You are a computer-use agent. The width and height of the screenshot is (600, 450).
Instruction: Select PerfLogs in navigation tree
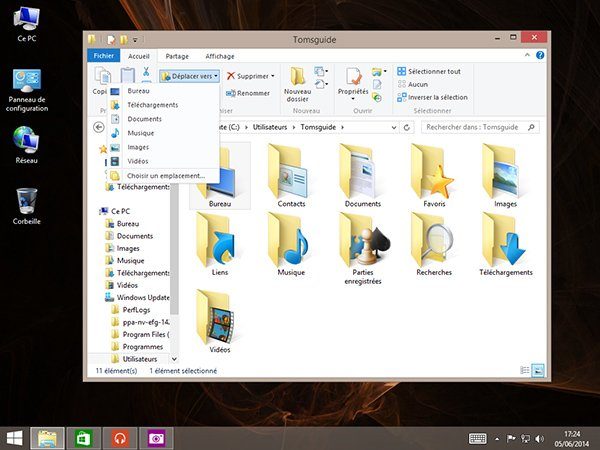(132, 310)
